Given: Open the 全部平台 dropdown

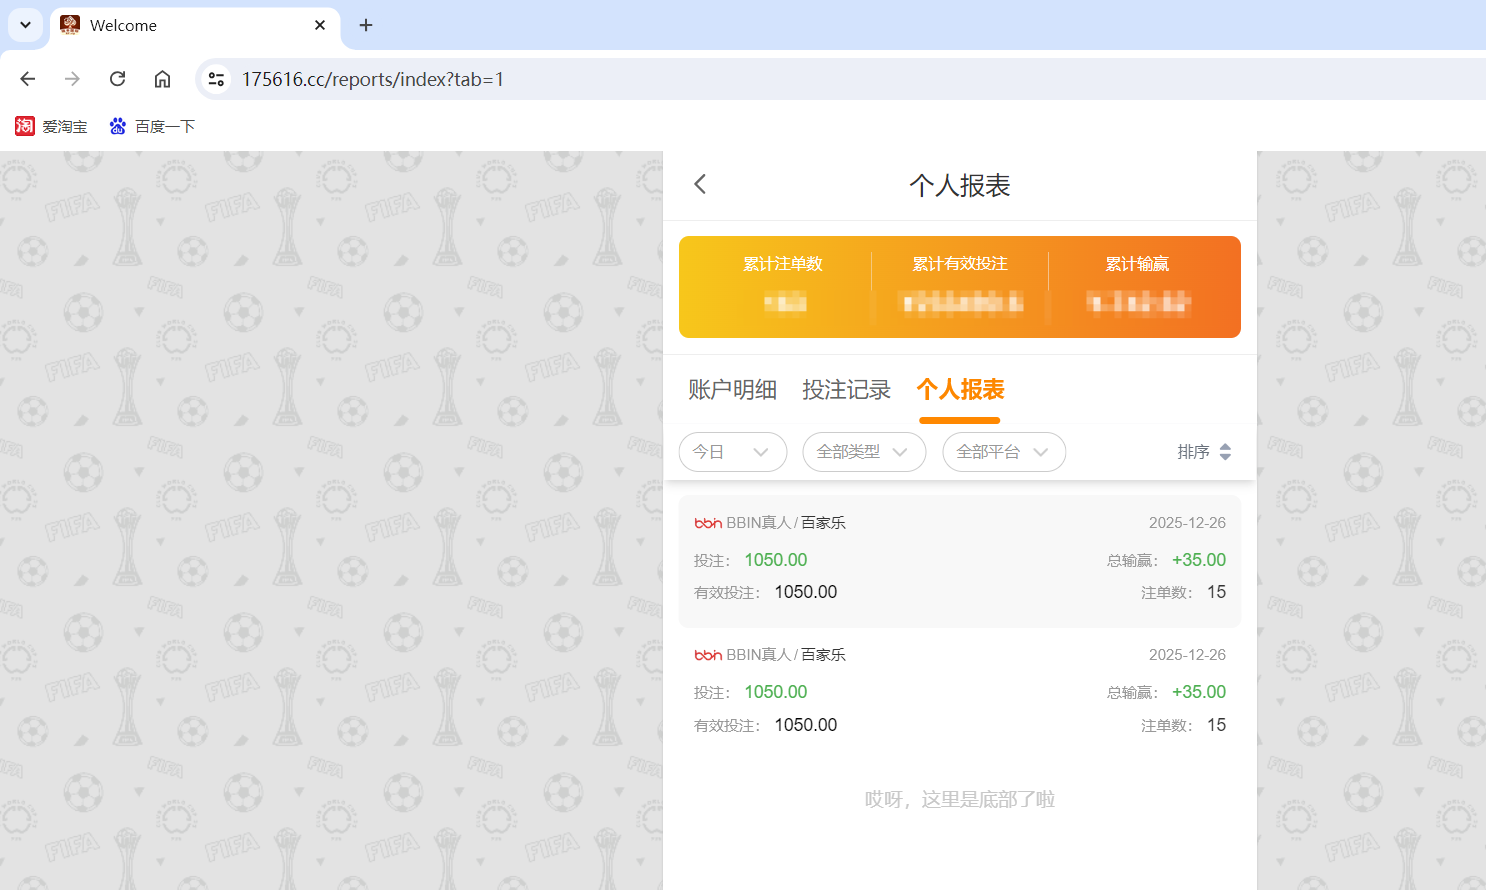Looking at the screenshot, I should [1003, 451].
